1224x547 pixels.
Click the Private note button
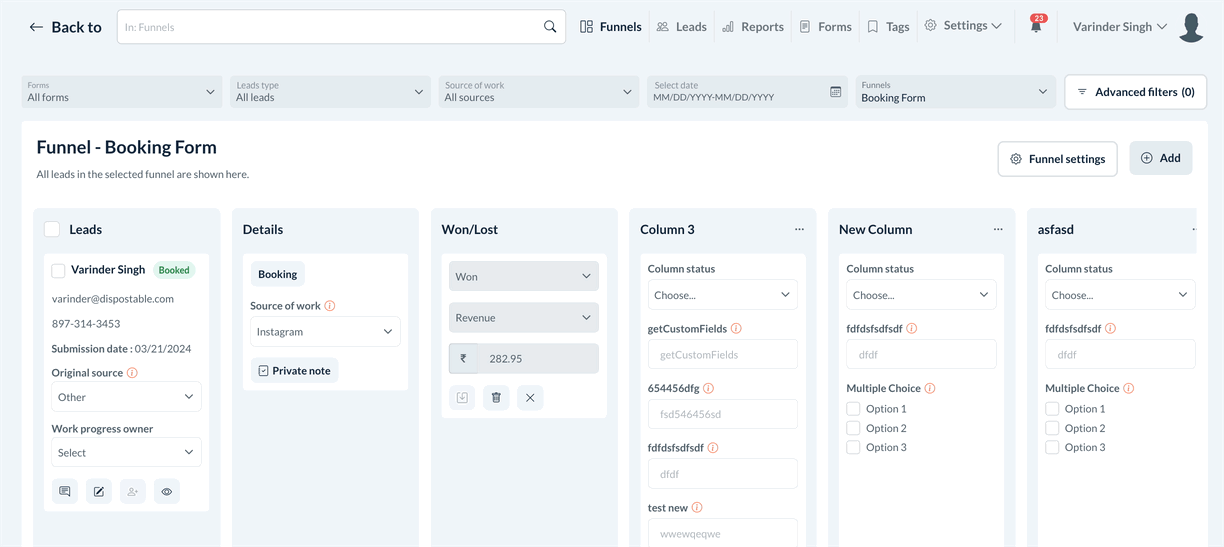coord(294,371)
